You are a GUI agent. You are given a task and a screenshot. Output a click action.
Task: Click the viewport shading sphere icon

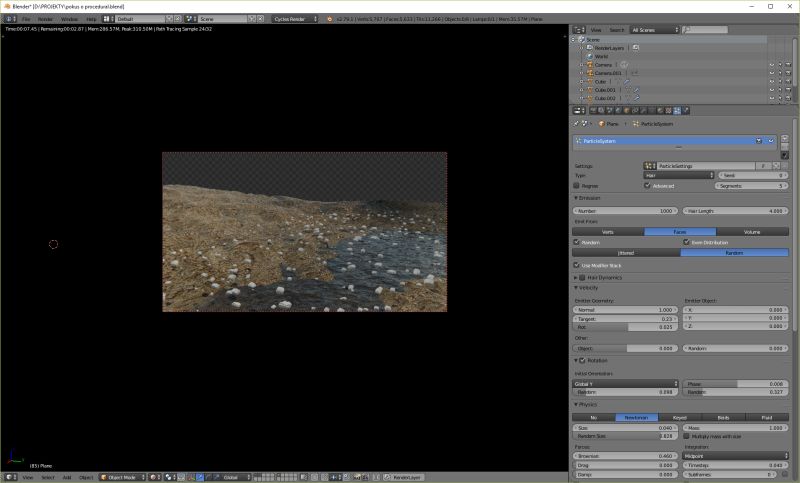tap(155, 477)
